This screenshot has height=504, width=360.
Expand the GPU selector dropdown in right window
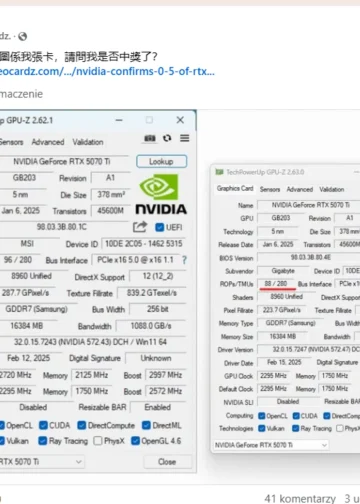tap(271, 445)
